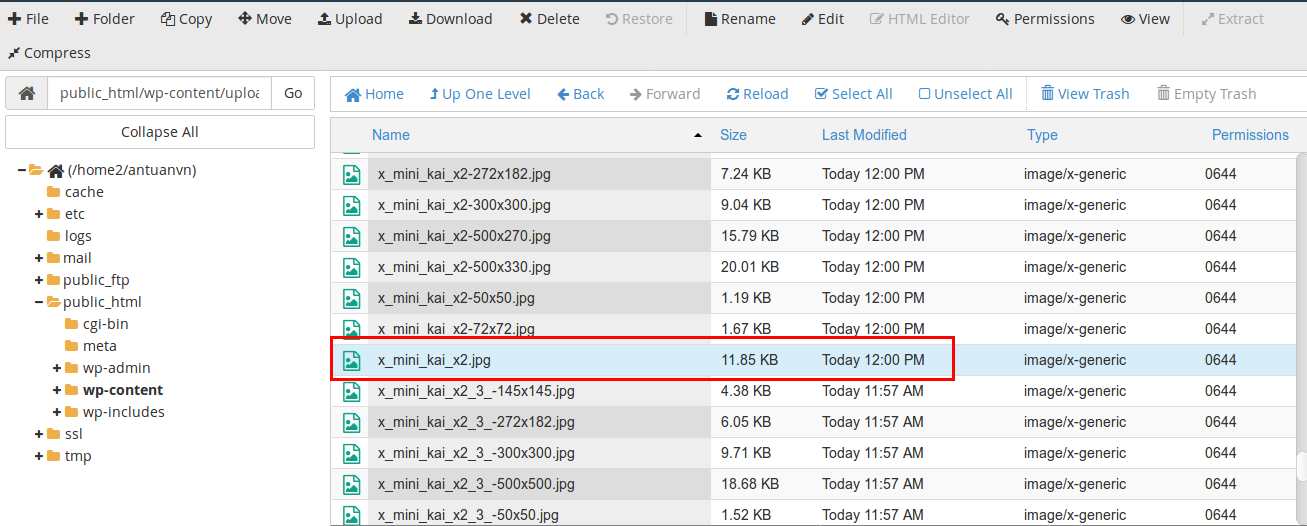Click Up One Level
This screenshot has width=1307, height=526.
coord(479,94)
